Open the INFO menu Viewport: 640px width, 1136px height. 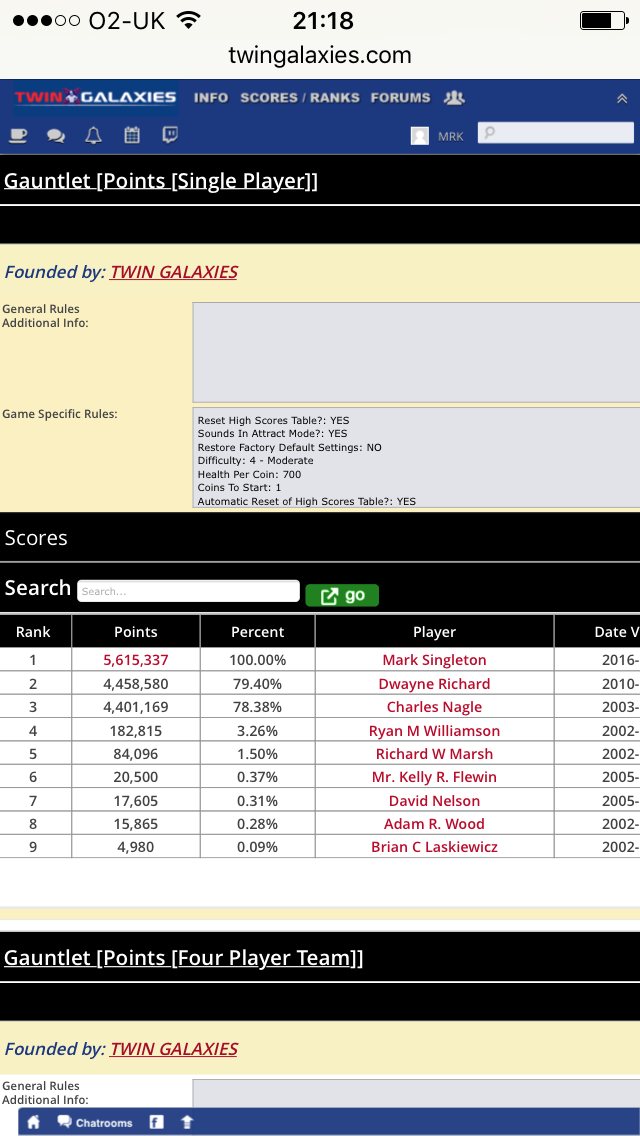click(x=211, y=98)
